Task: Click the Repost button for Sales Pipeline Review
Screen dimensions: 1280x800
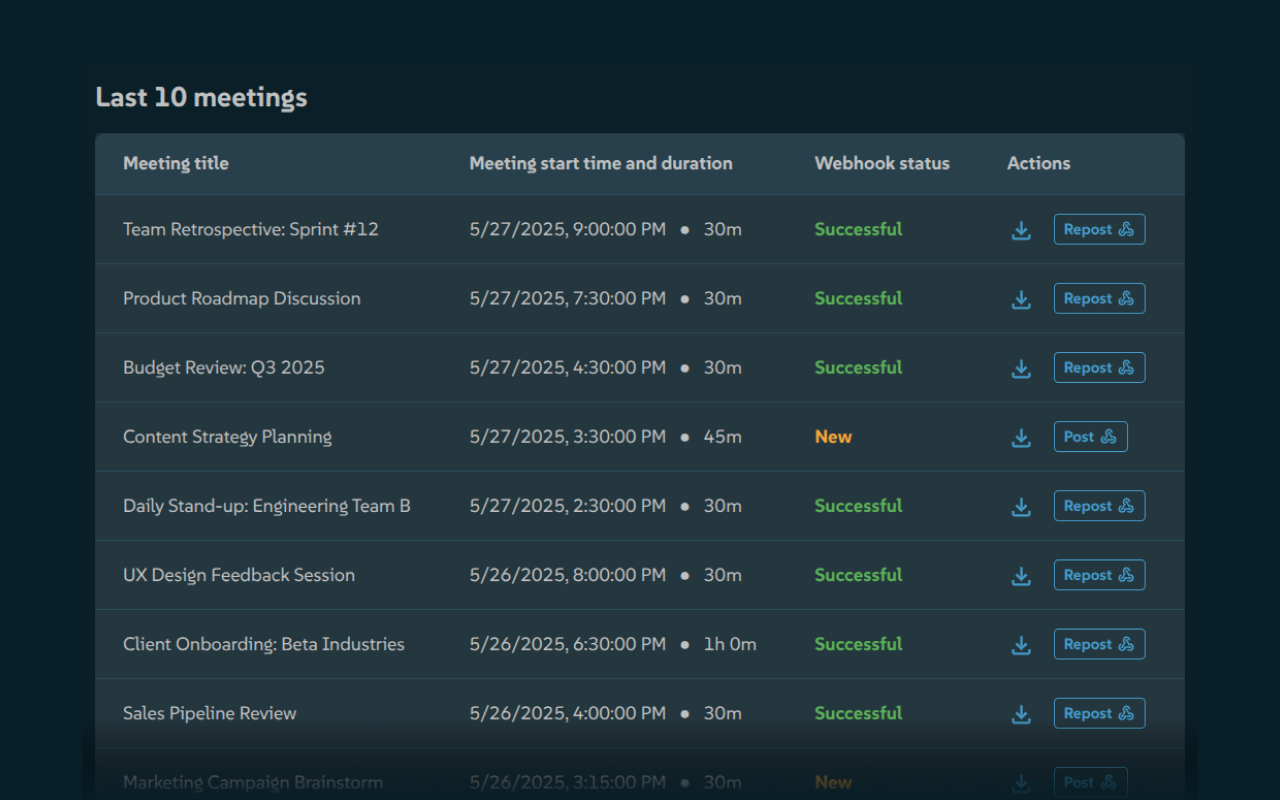Action: click(x=1099, y=713)
